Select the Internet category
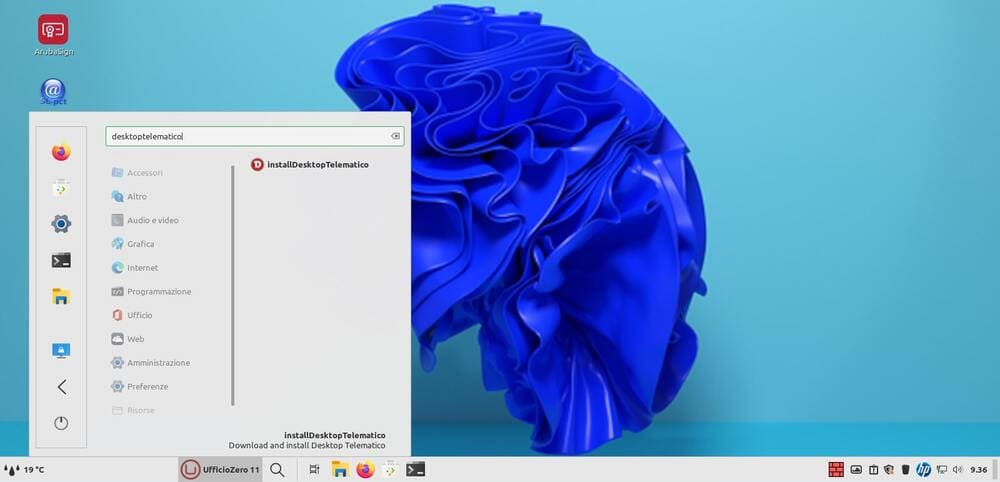 (x=142, y=268)
